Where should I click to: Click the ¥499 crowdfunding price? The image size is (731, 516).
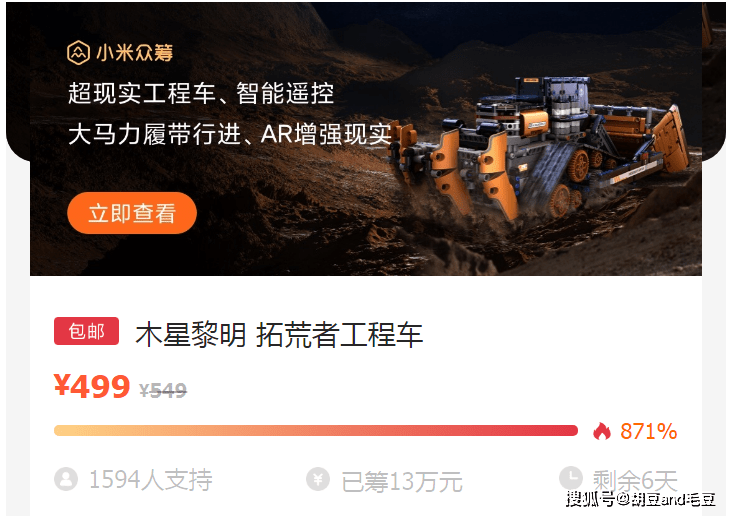92,386
